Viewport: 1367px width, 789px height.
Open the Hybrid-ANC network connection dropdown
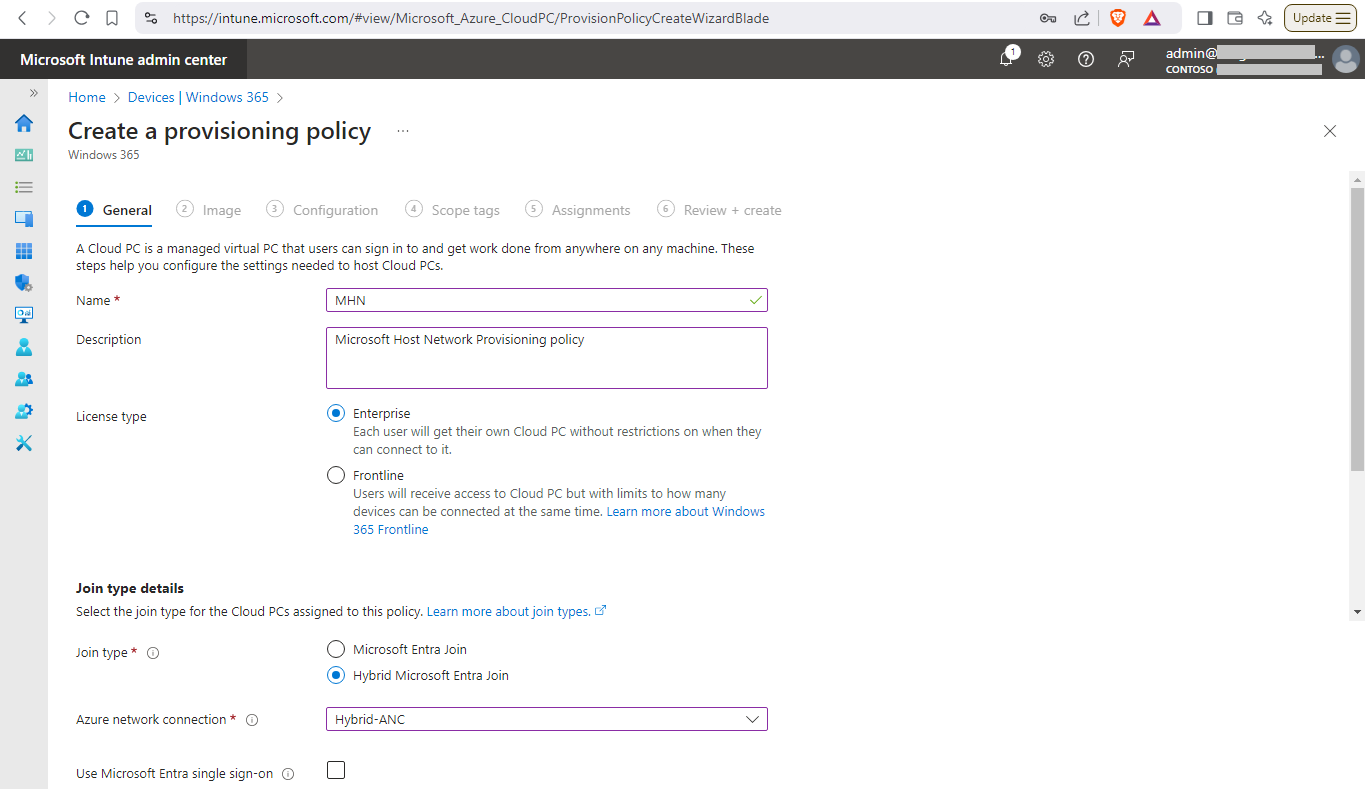coord(547,720)
